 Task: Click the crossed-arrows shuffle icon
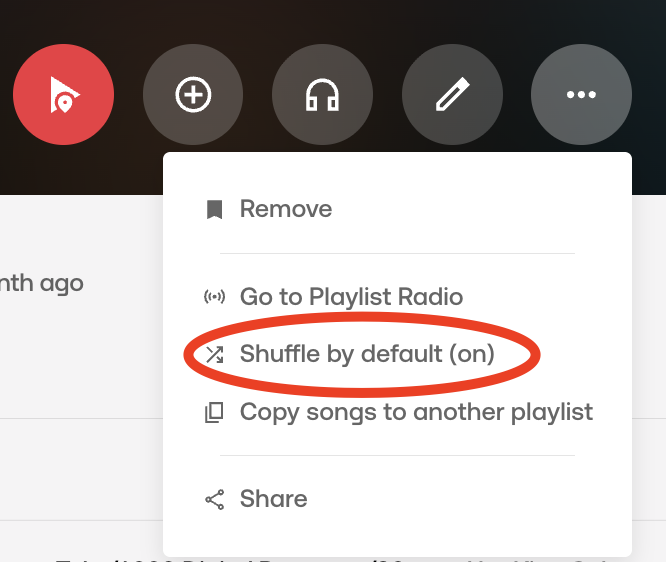(x=214, y=354)
